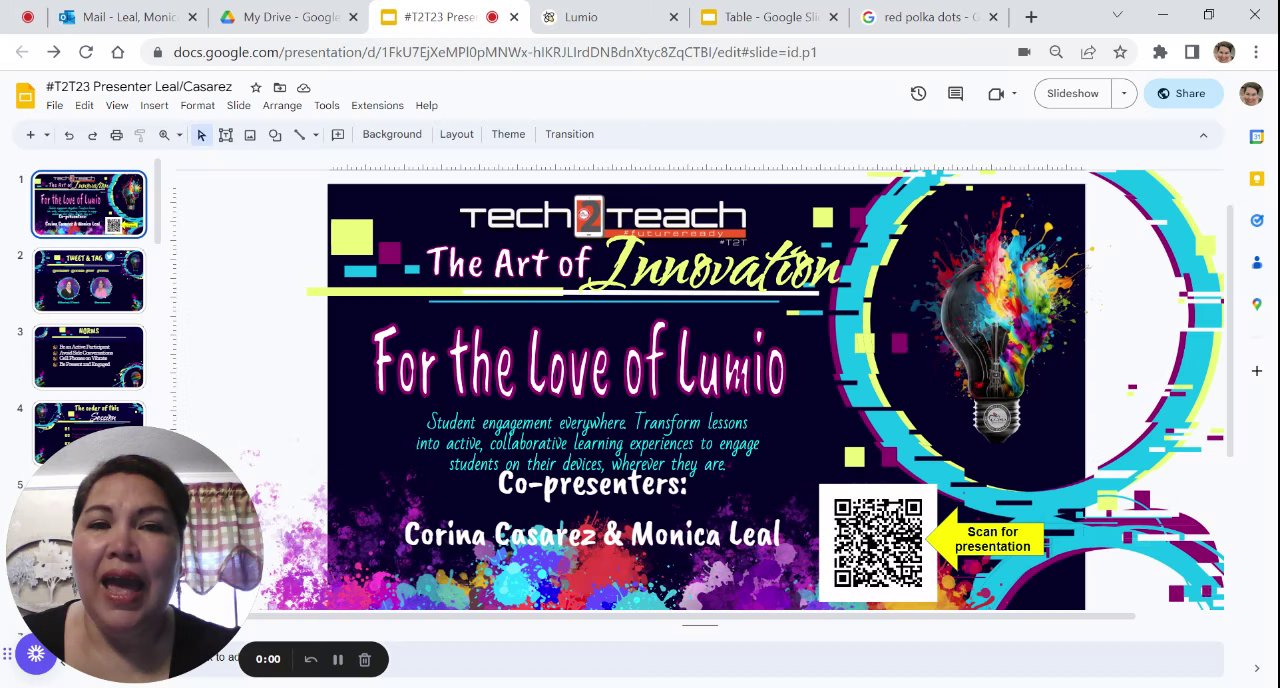
Task: Expand new slide layout dropdown arrow
Action: point(46,135)
